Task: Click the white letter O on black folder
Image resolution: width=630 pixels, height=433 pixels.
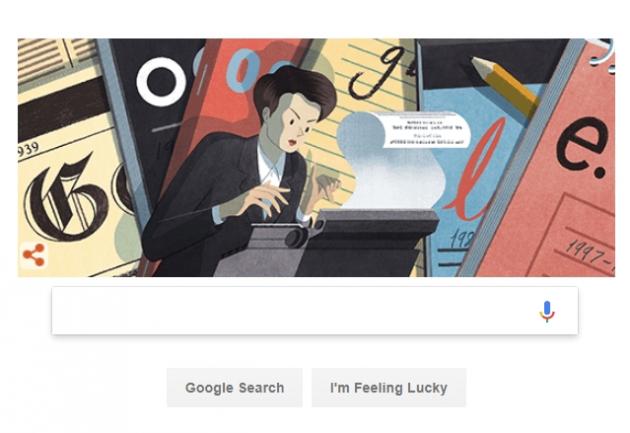Action: point(161,82)
